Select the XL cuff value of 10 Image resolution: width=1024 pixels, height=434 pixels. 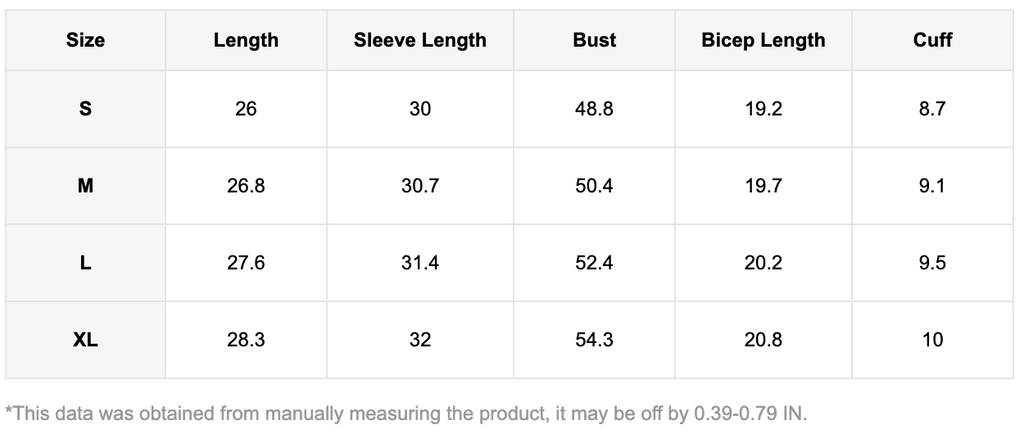(932, 340)
